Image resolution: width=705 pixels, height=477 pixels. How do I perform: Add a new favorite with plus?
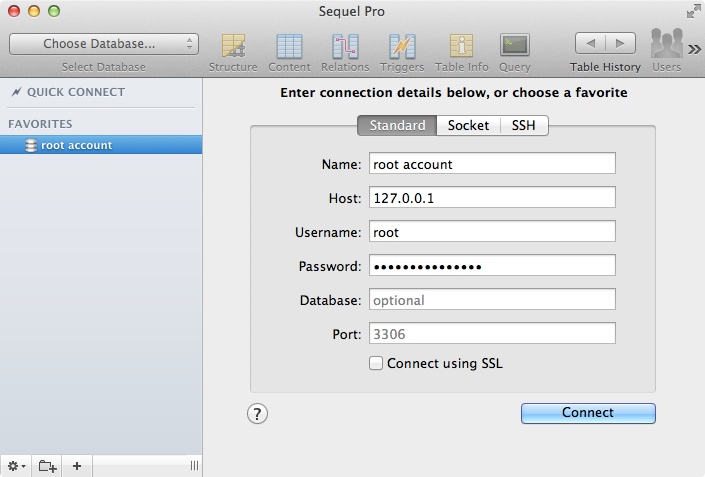pyautogui.click(x=77, y=466)
